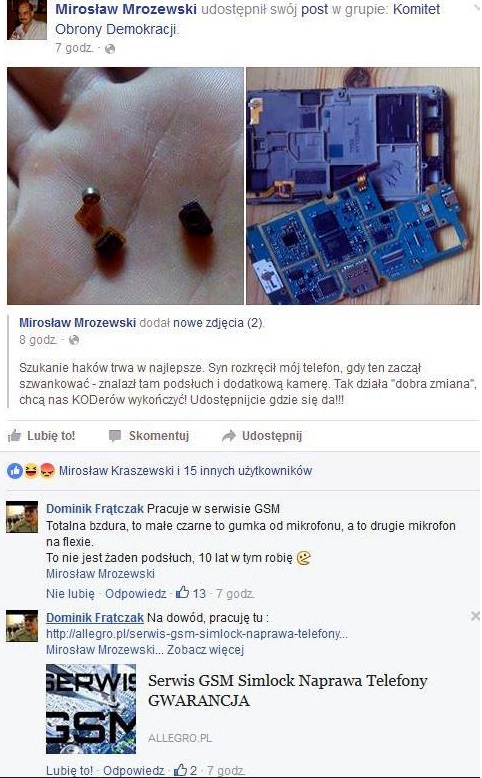Click the Udostępnij share arrow icon
Image resolution: width=482 pixels, height=778 pixels.
(x=228, y=436)
